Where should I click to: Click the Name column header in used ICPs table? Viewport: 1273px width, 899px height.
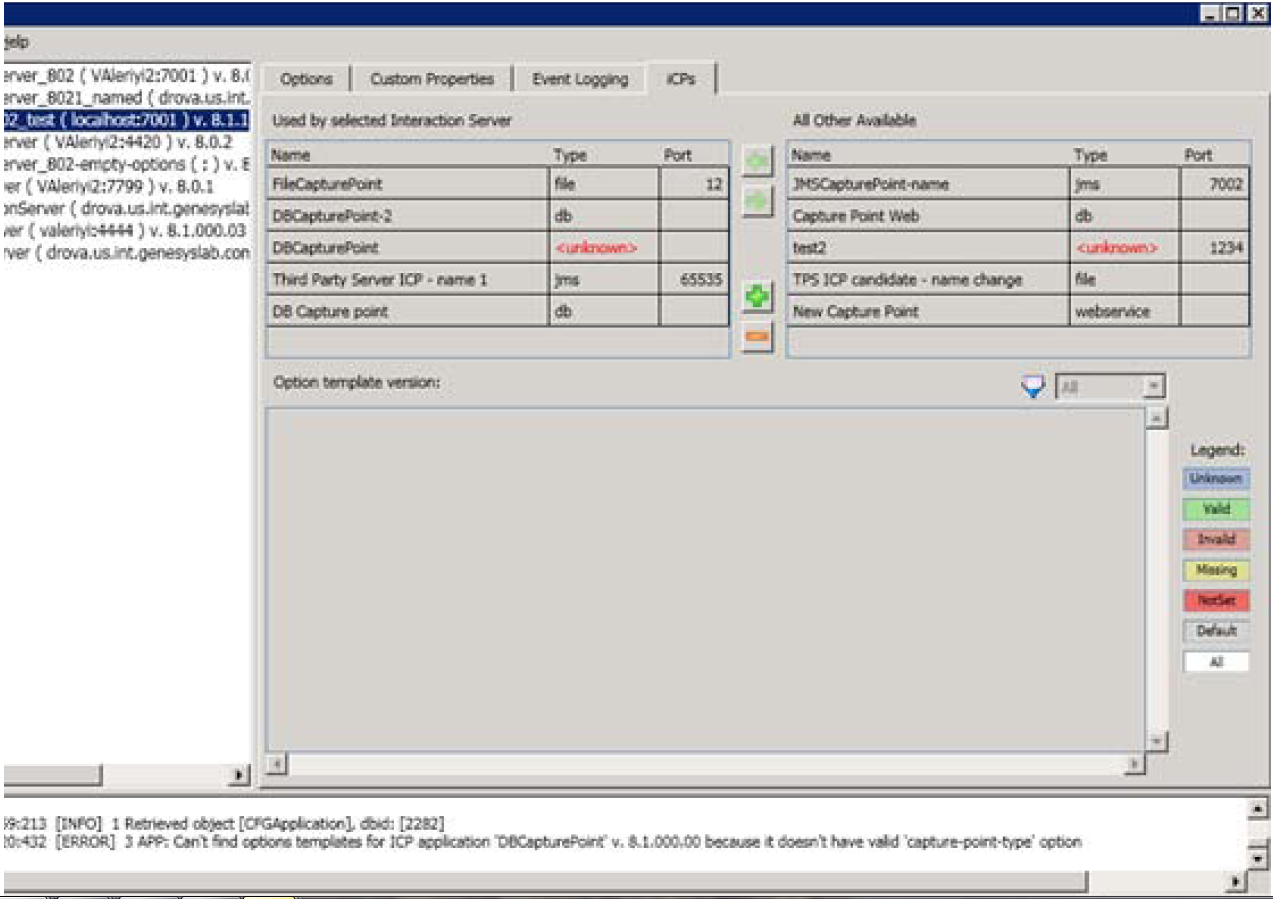408,155
